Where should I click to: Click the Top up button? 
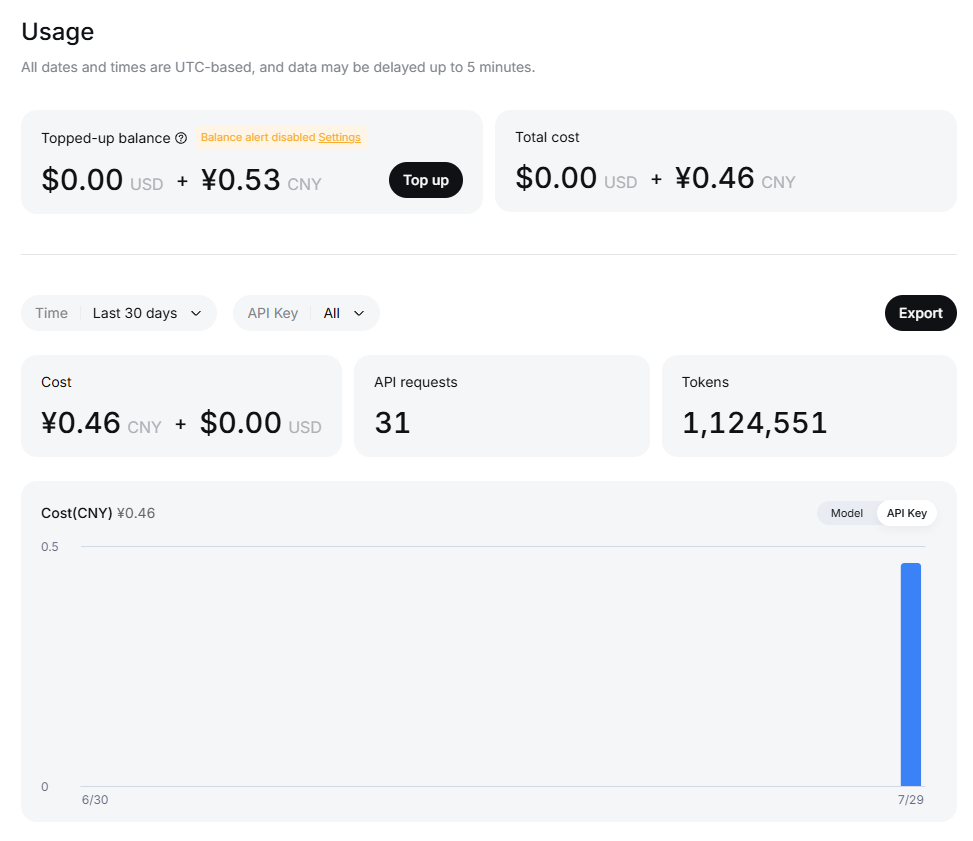point(426,180)
